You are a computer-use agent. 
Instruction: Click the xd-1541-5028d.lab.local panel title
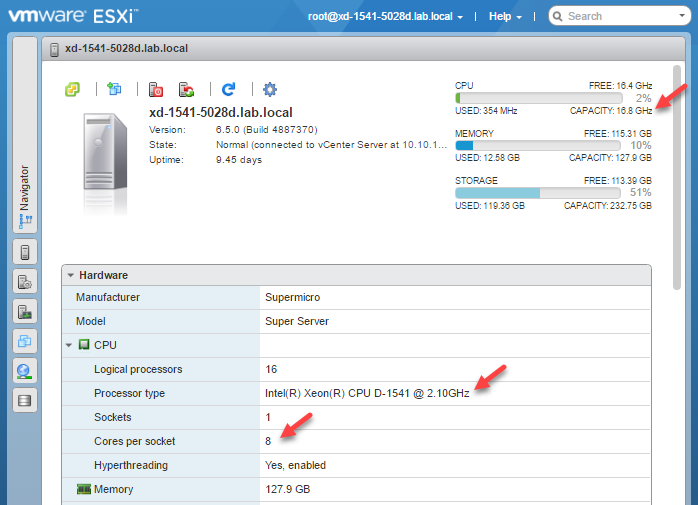pos(126,48)
